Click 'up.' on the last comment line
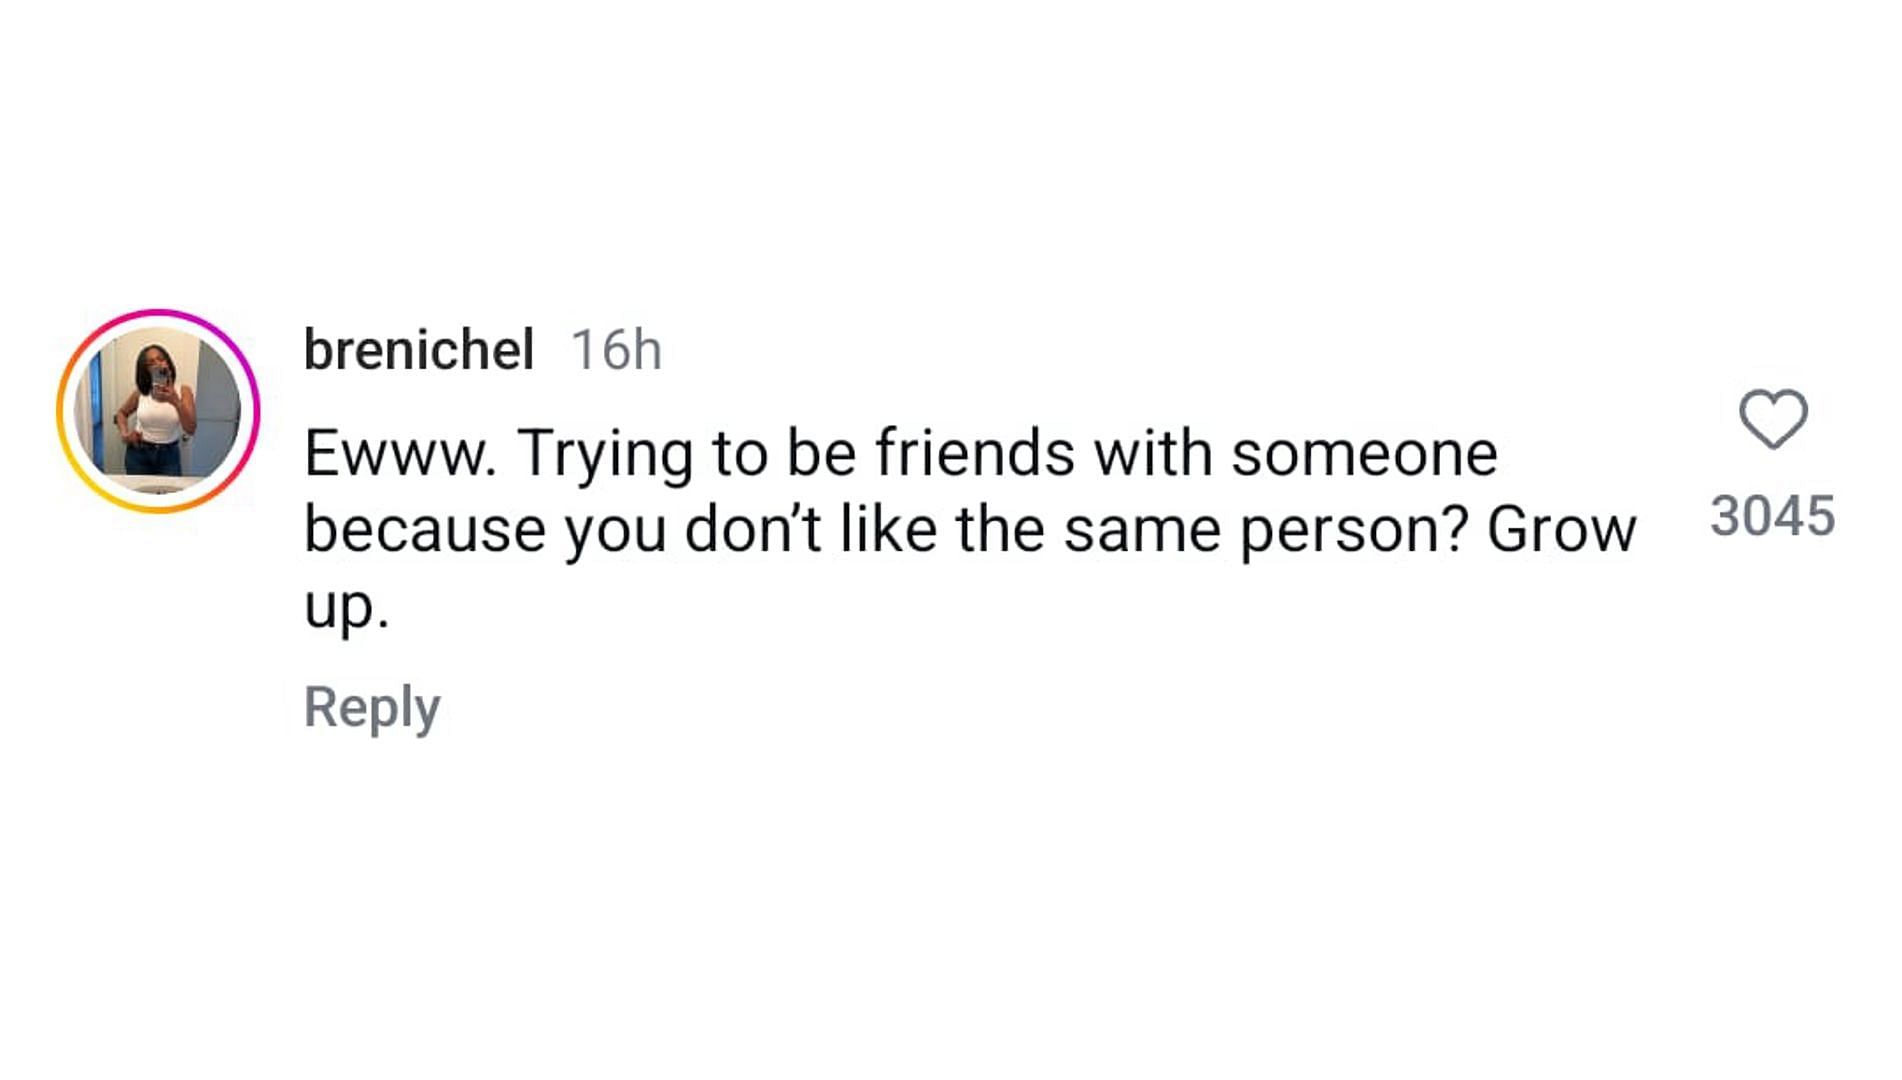 point(346,608)
